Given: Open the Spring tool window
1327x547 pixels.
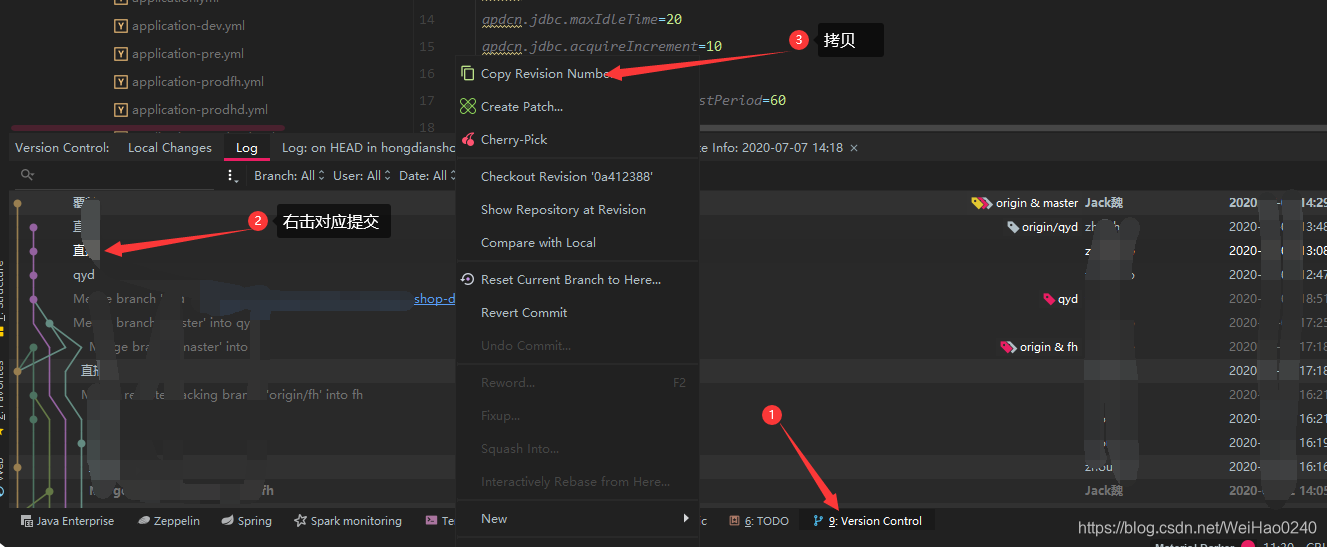Looking at the screenshot, I should coord(246,521).
